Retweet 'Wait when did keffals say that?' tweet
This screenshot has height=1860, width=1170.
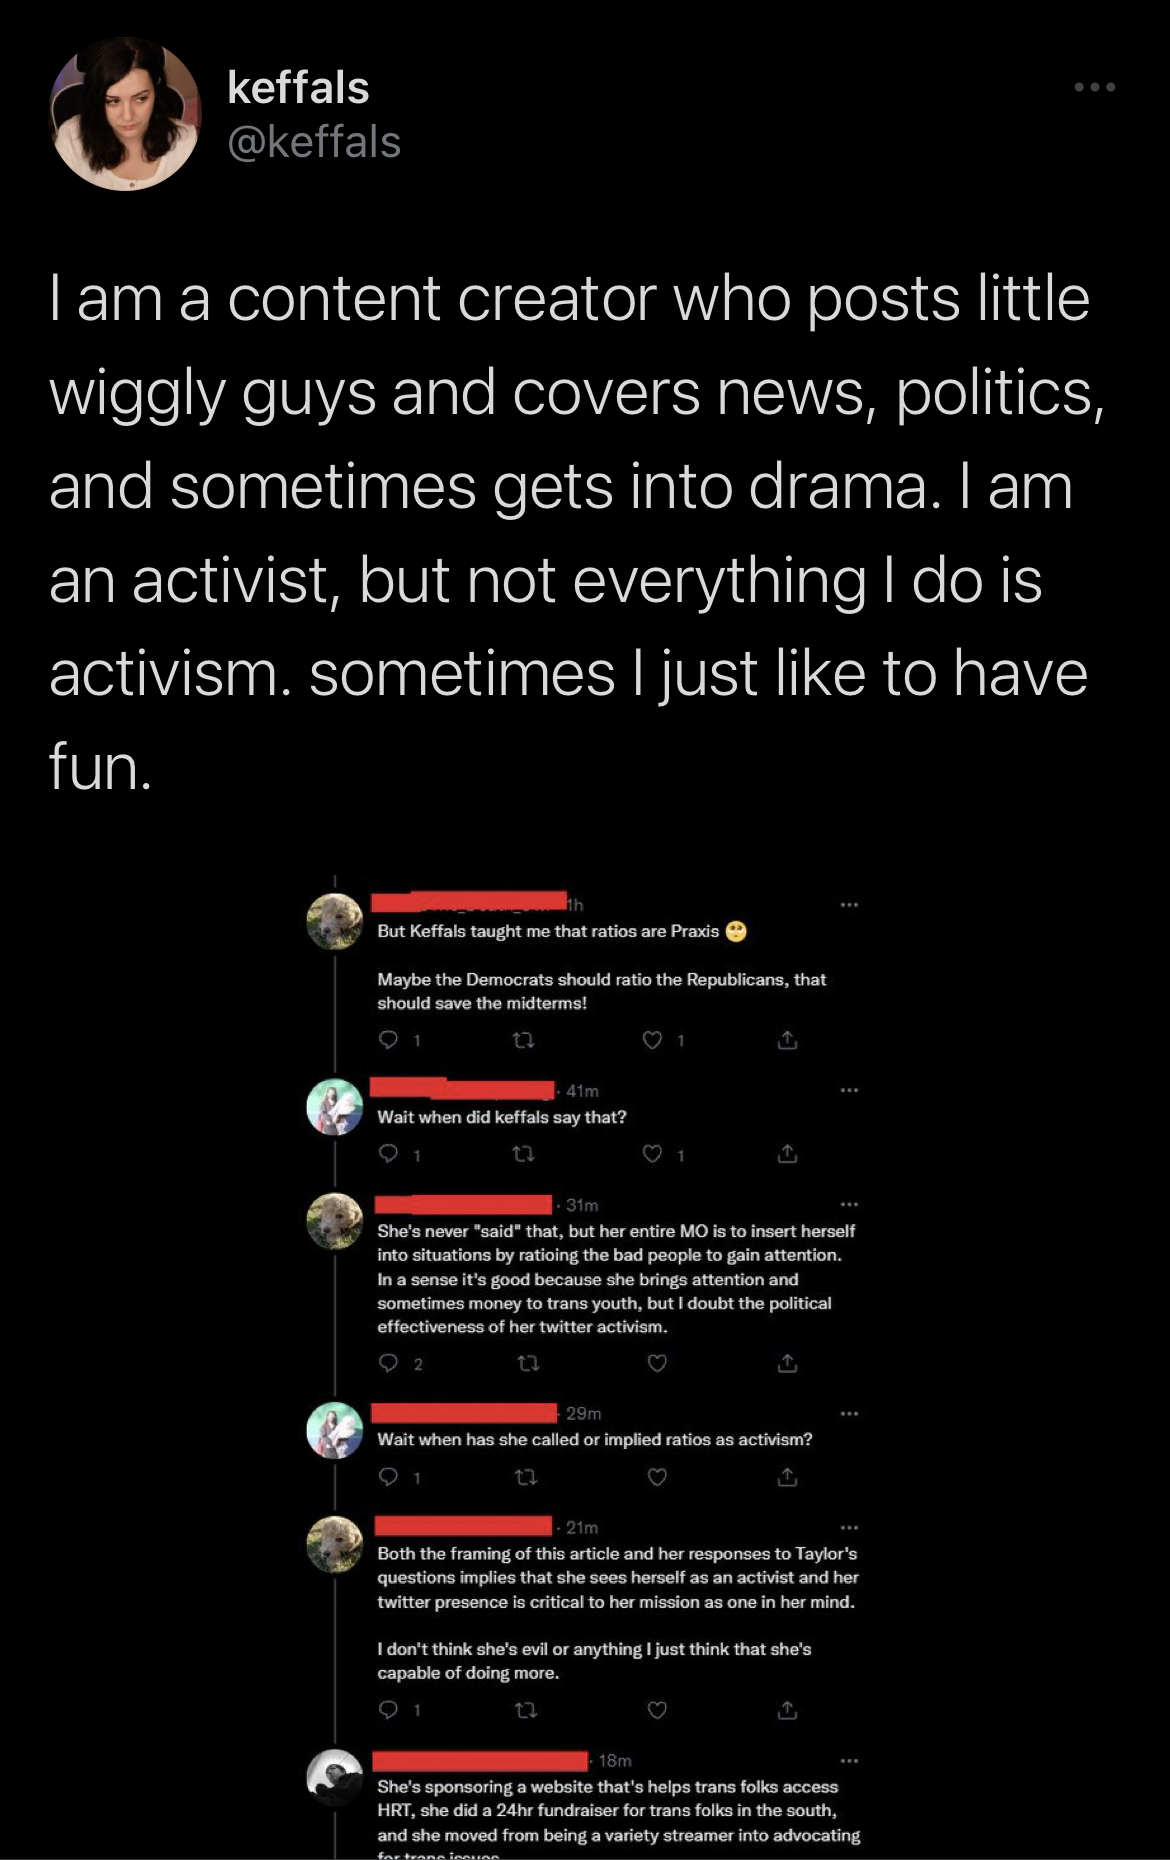click(x=523, y=1154)
